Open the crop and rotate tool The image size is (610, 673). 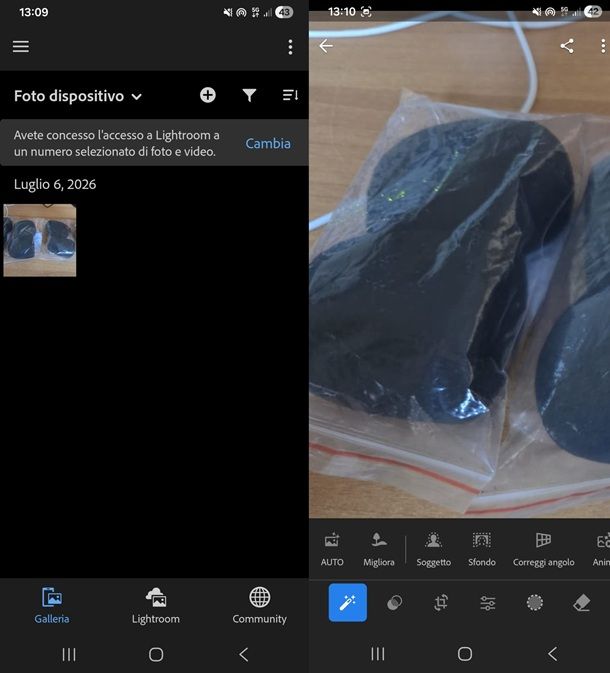441,603
